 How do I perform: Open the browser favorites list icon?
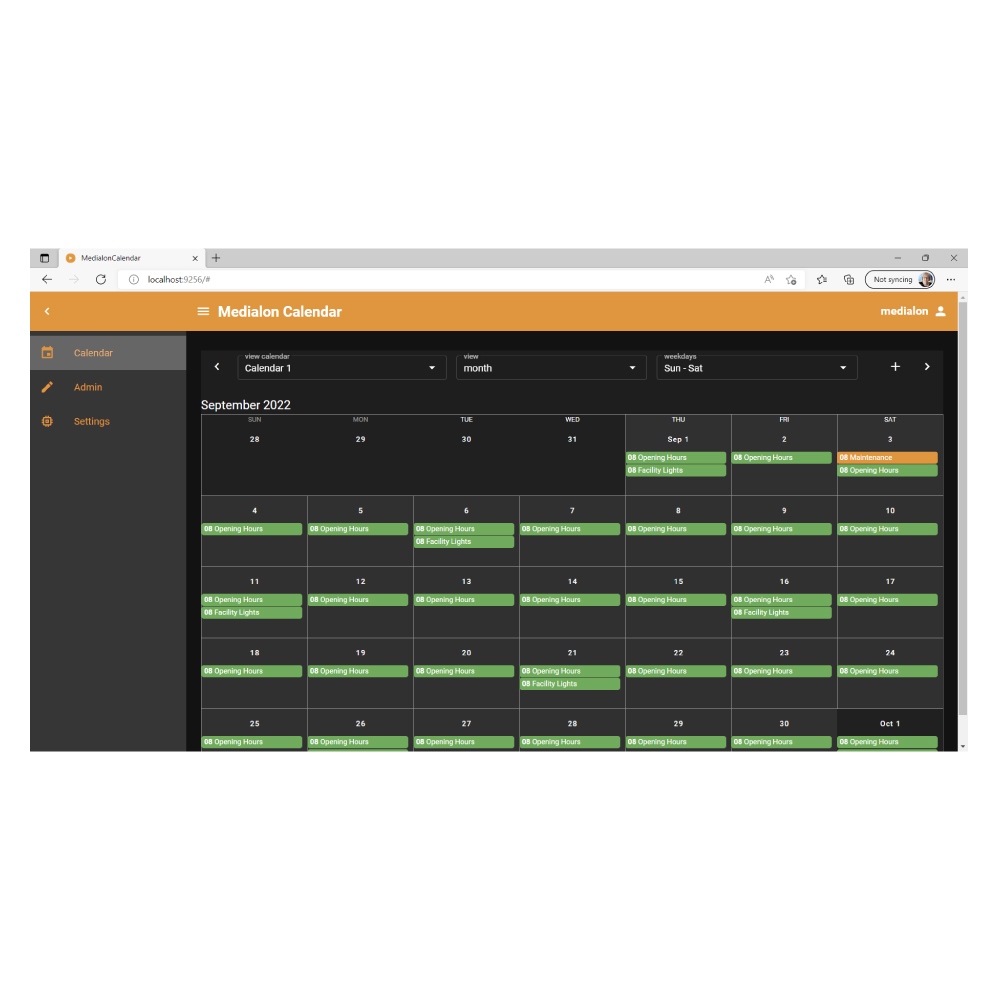tap(822, 279)
